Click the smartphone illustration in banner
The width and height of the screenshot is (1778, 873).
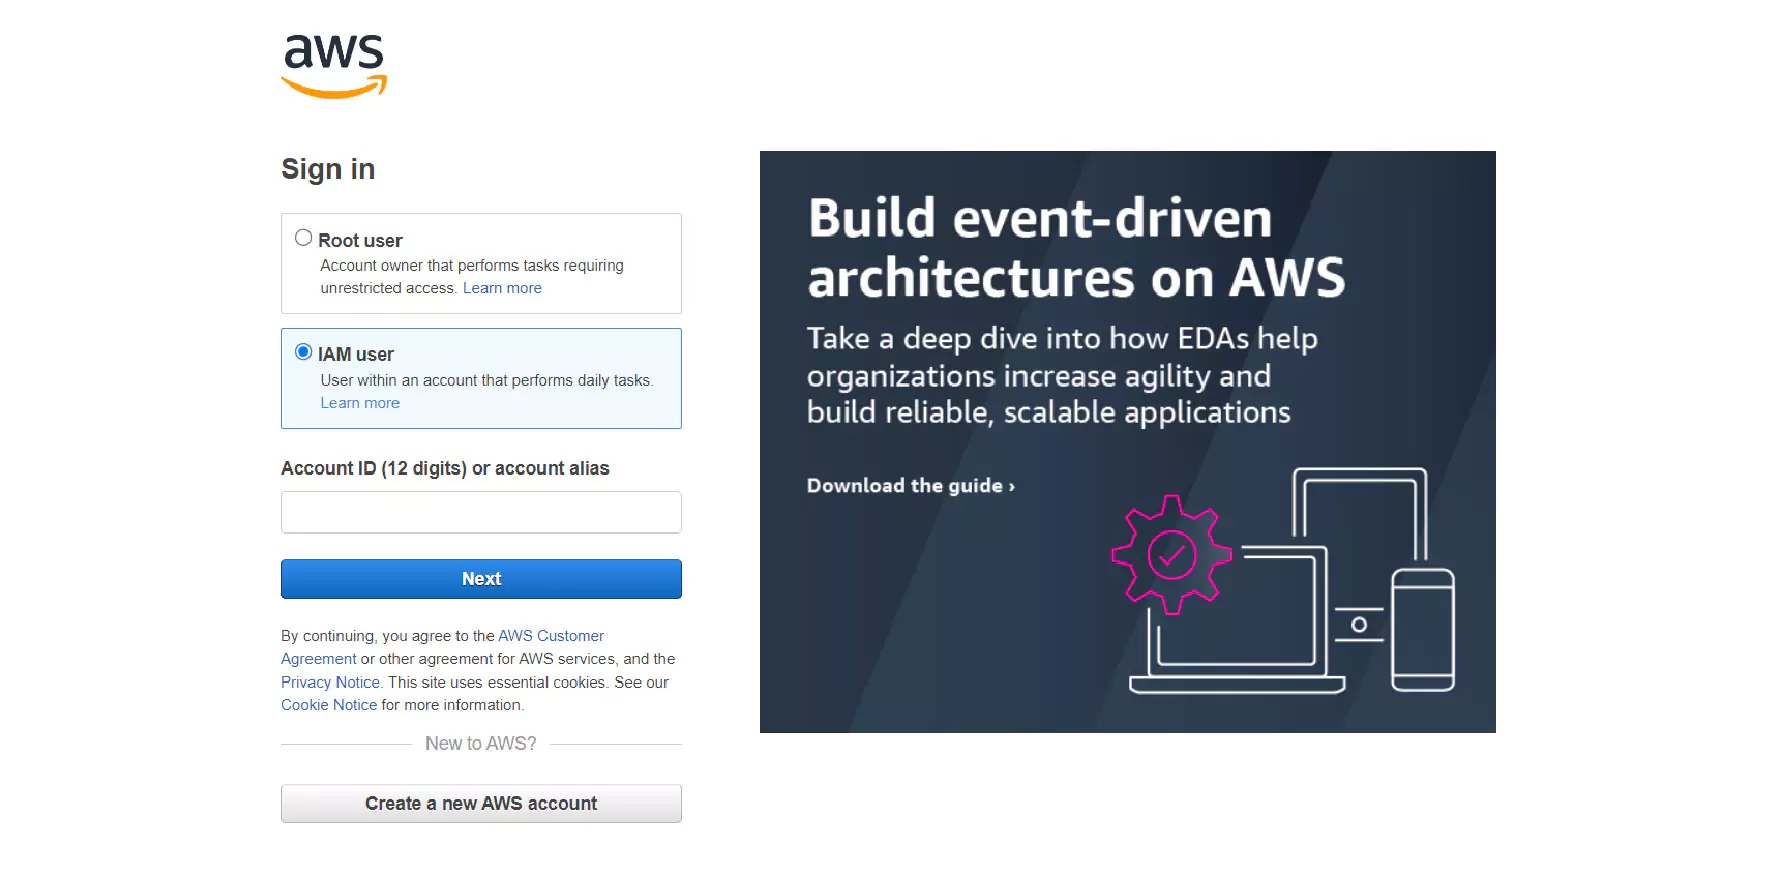(x=1423, y=630)
